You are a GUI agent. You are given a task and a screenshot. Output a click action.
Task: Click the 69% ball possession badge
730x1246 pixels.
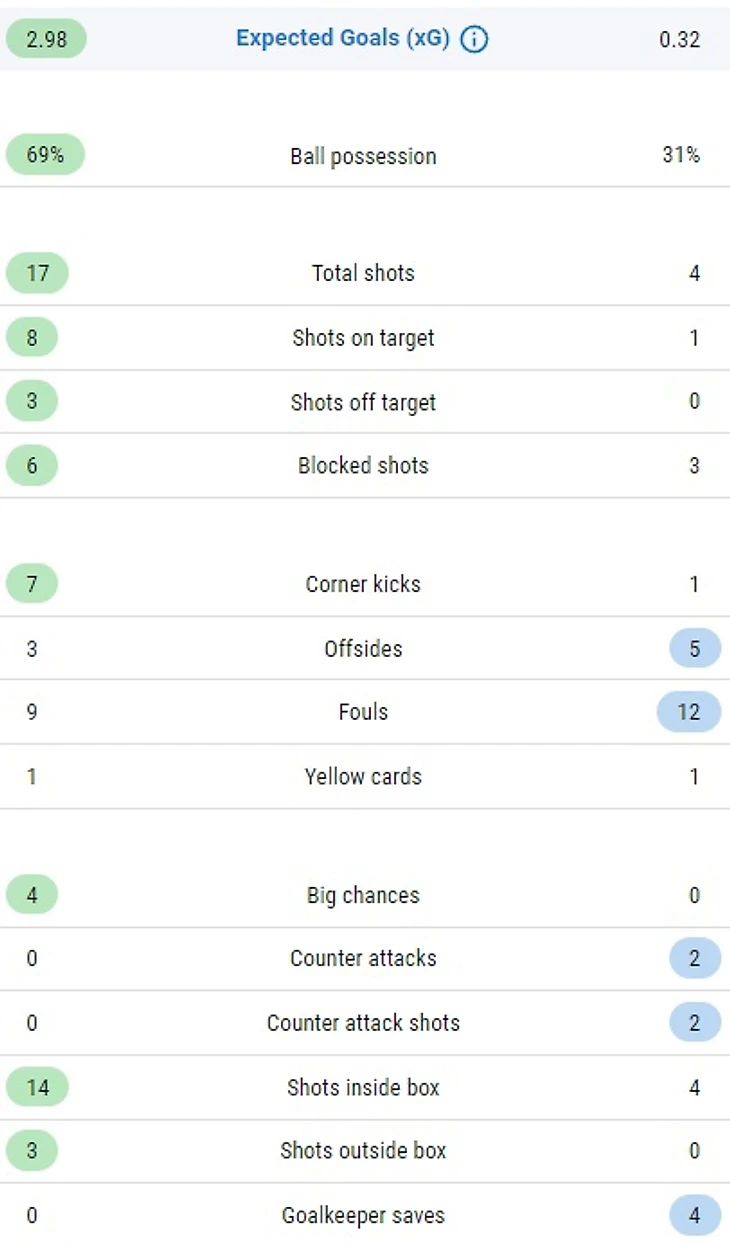(x=45, y=155)
